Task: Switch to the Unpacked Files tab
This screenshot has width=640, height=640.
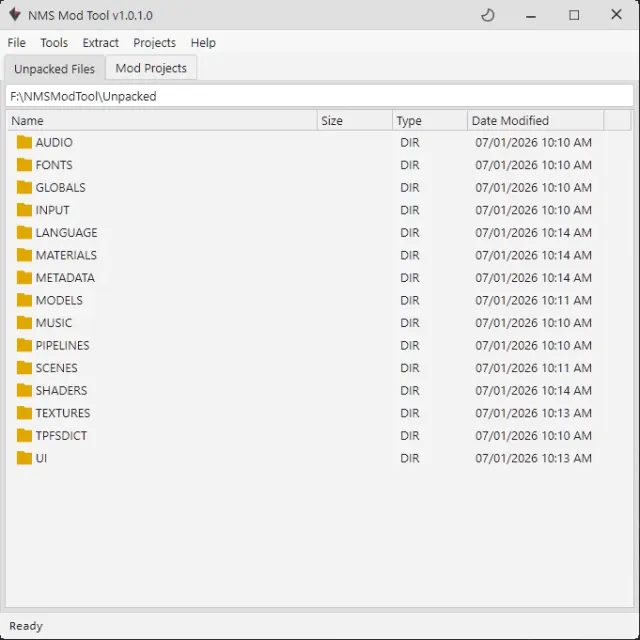Action: point(54,69)
